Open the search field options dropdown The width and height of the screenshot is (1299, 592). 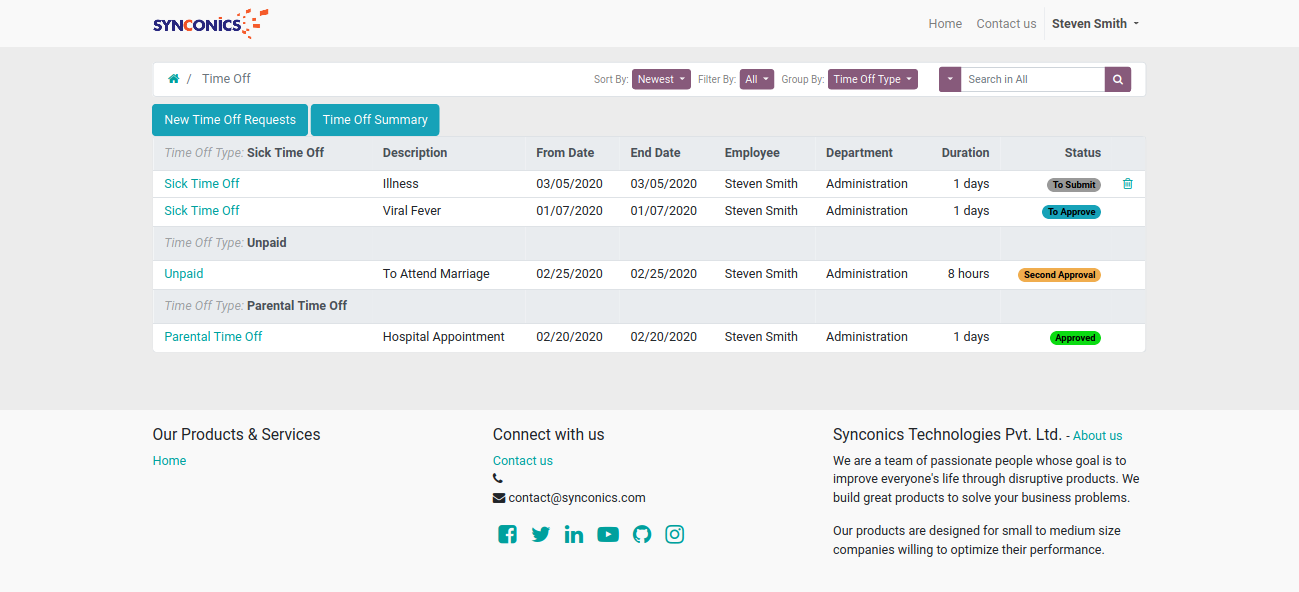coord(950,79)
